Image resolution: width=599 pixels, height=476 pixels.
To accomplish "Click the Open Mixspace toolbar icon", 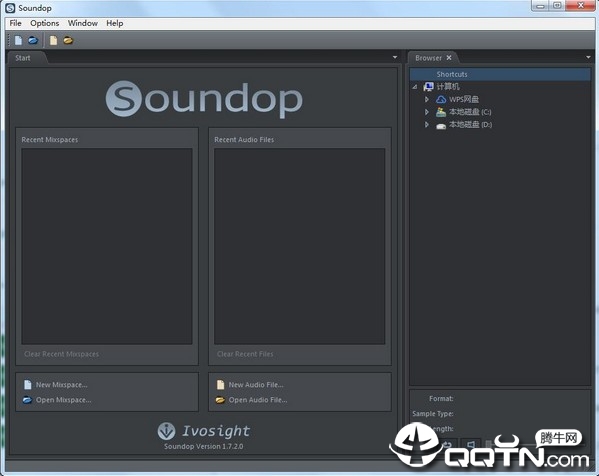I will (x=33, y=40).
